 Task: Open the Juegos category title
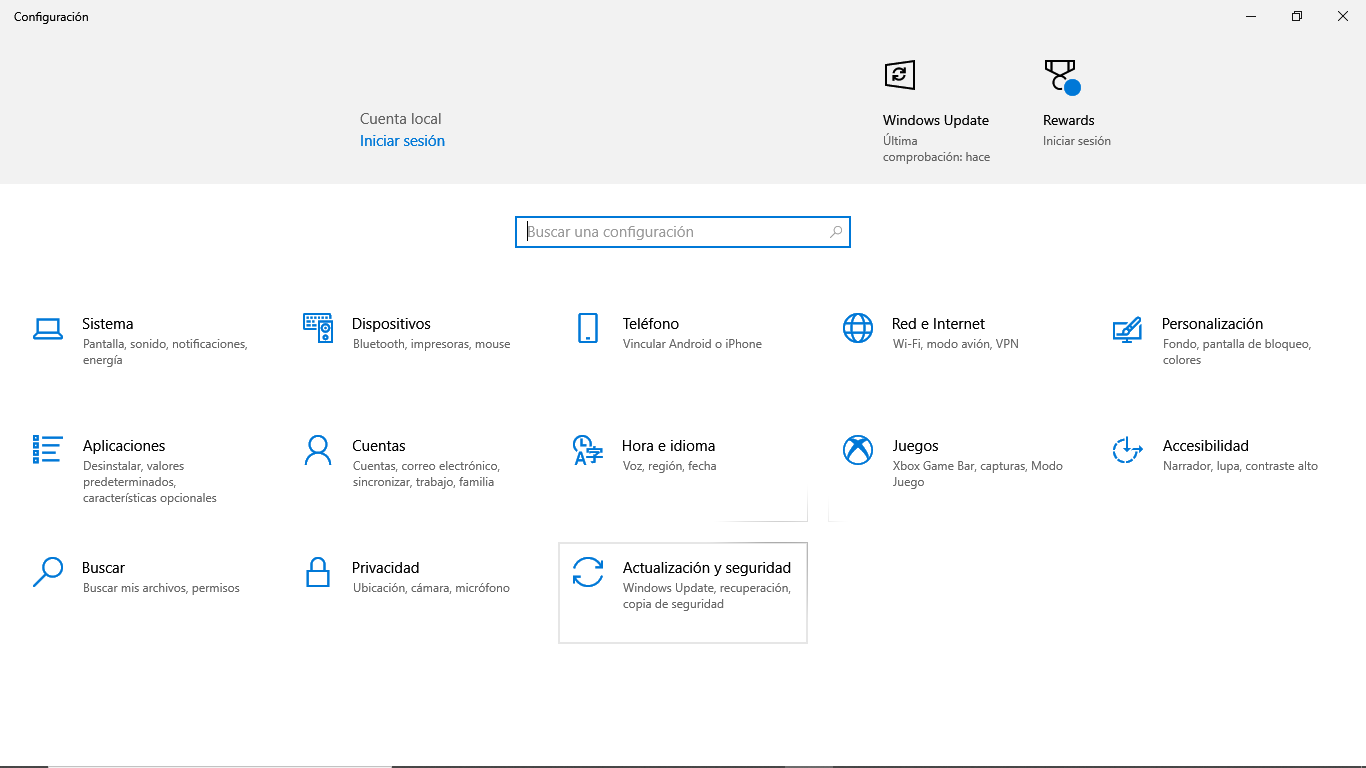pos(915,446)
